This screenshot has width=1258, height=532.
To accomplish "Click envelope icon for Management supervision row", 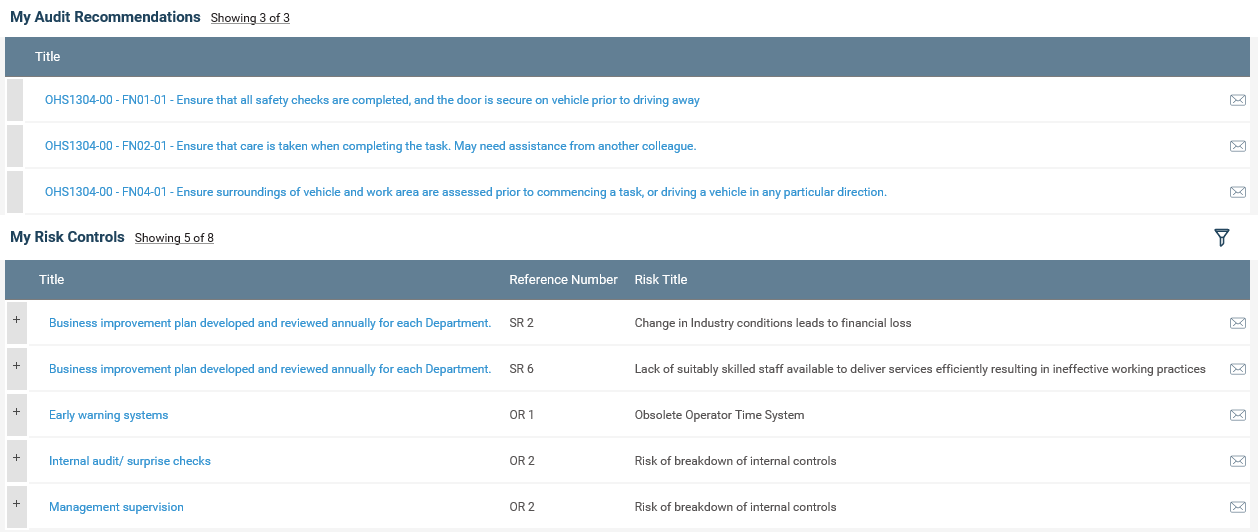I will 1237,507.
